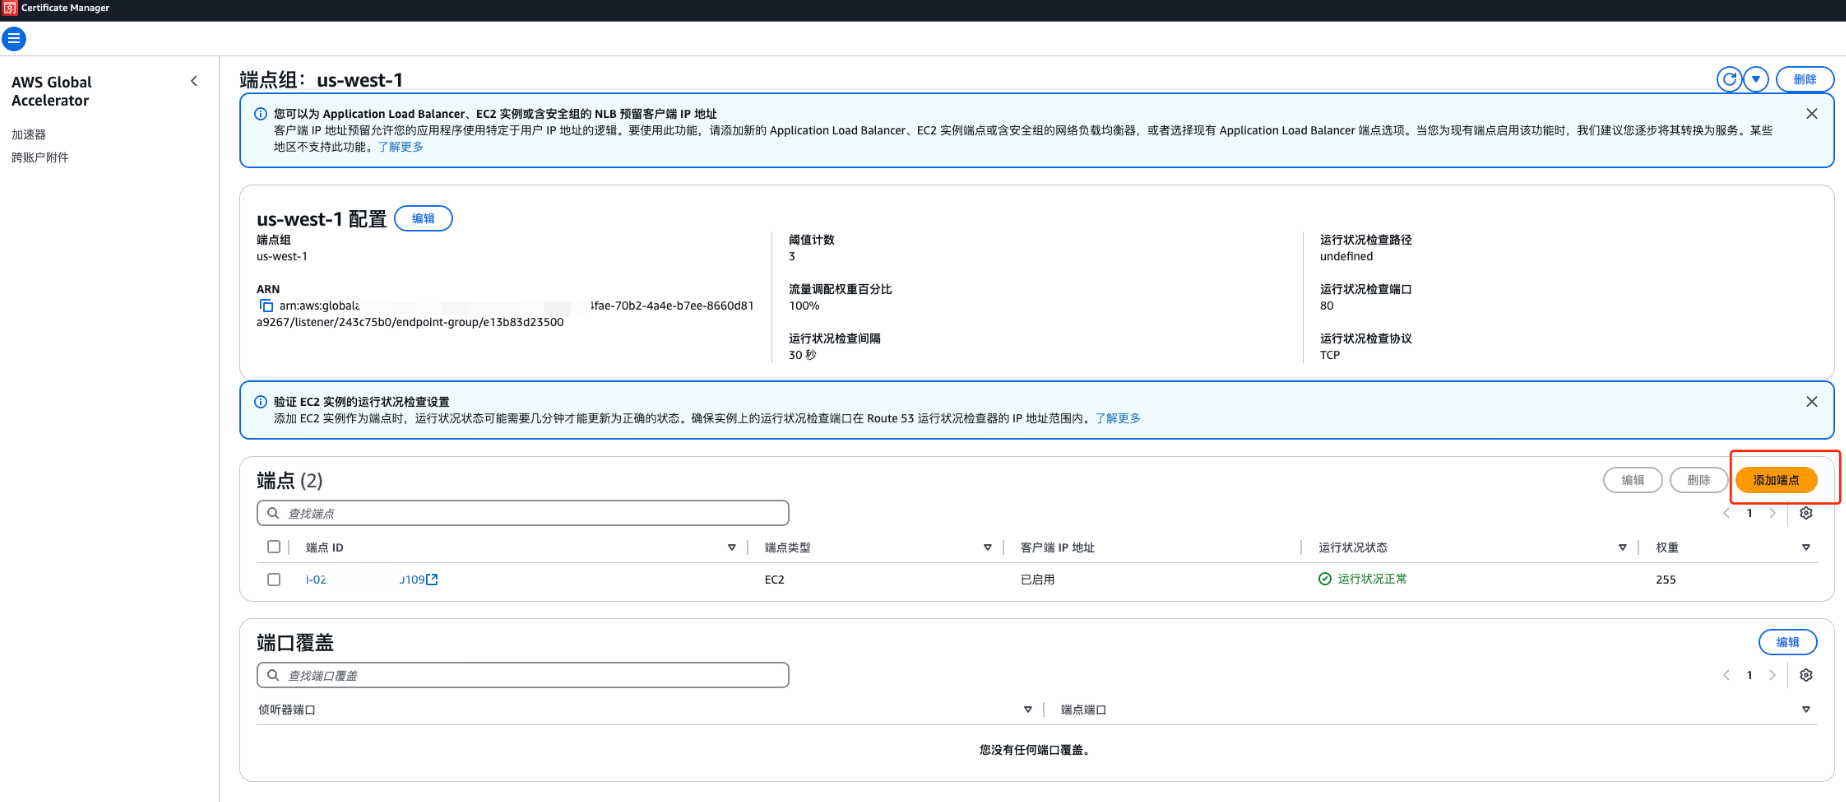Sort by 端点类型 column arrow
The width and height of the screenshot is (1846, 802).
point(987,547)
